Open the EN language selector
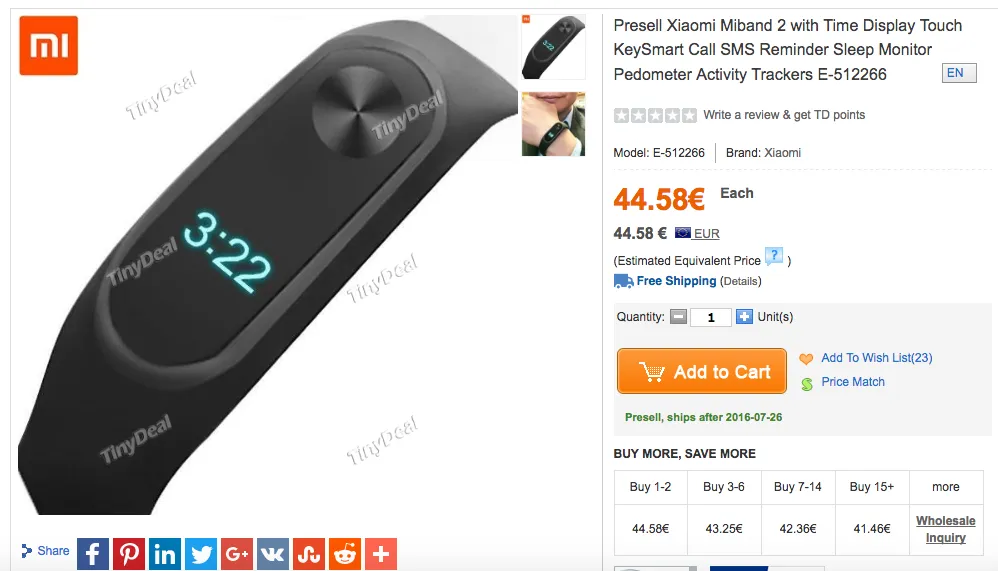This screenshot has width=998, height=571. point(959,73)
